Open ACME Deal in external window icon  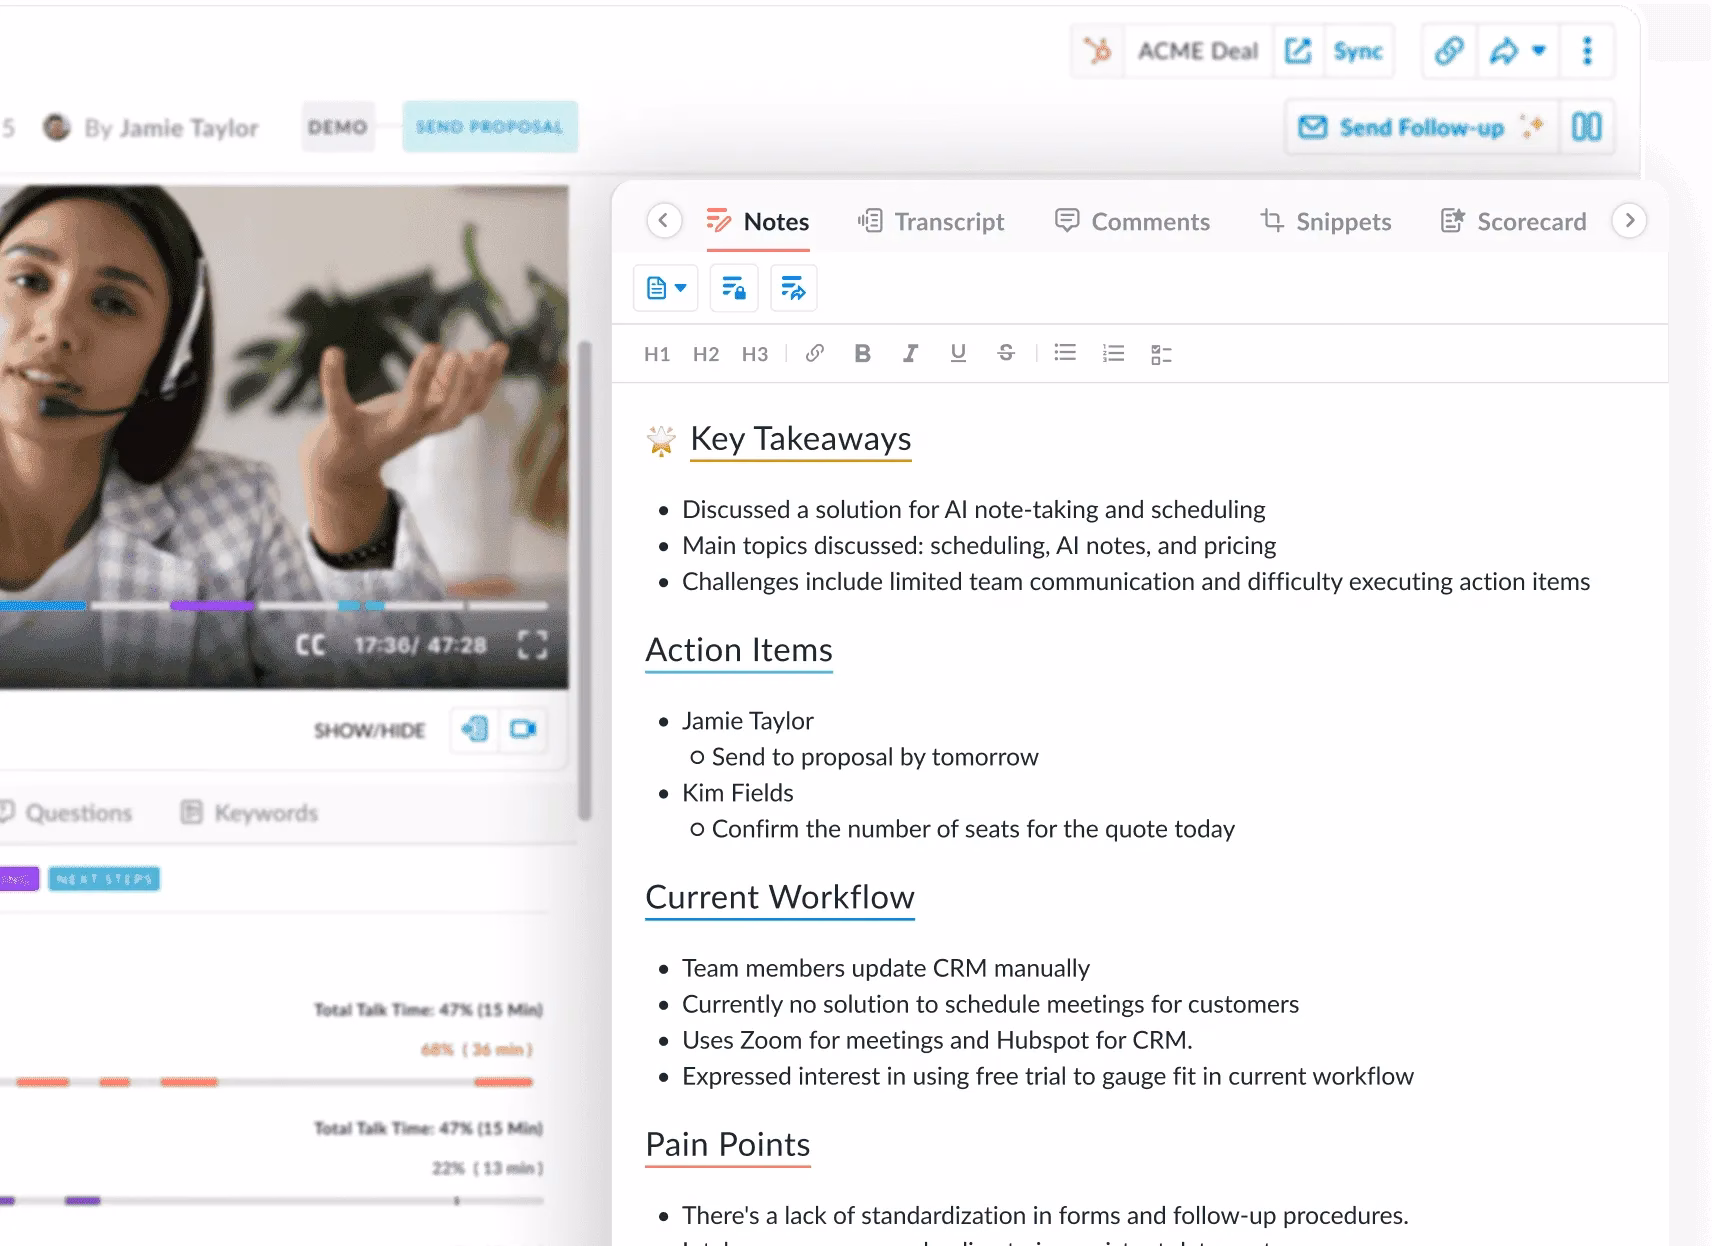click(x=1298, y=51)
